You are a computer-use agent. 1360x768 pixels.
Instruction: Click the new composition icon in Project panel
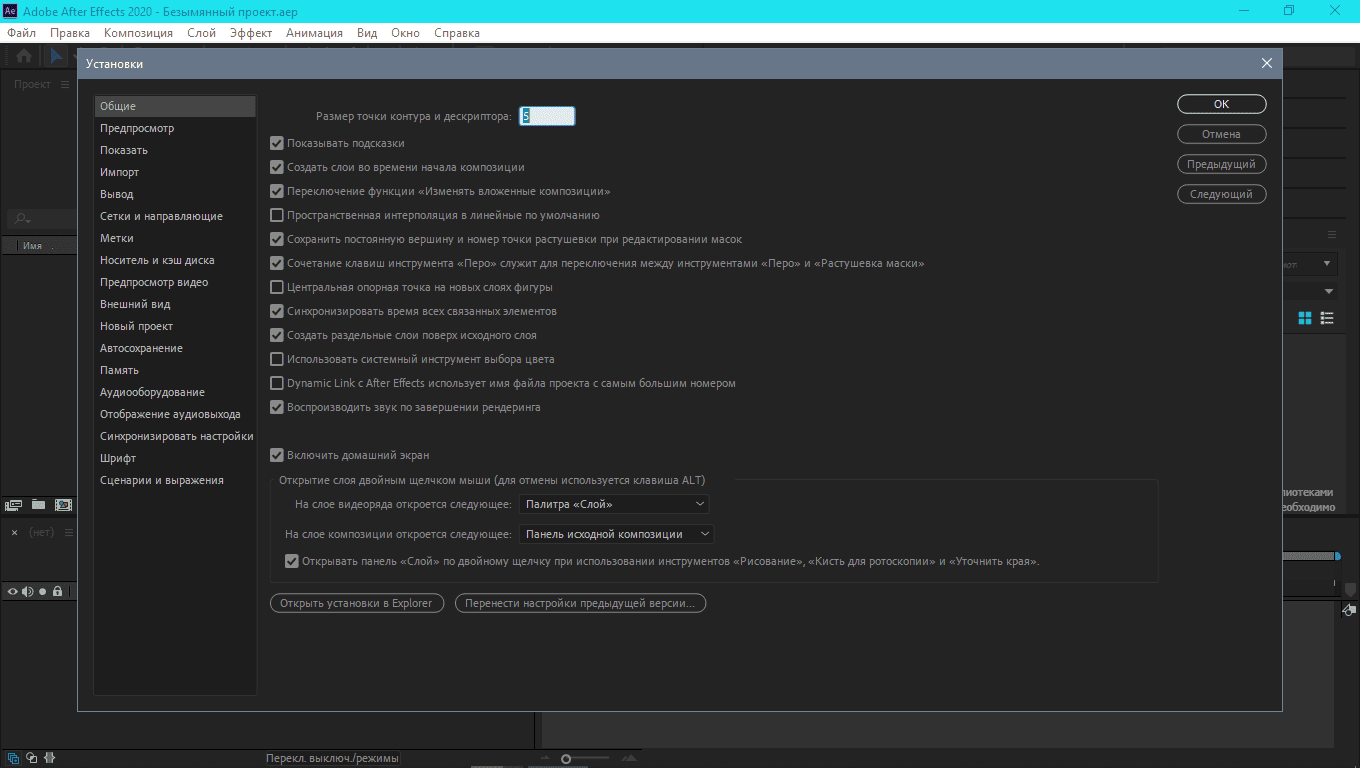[x=63, y=505]
